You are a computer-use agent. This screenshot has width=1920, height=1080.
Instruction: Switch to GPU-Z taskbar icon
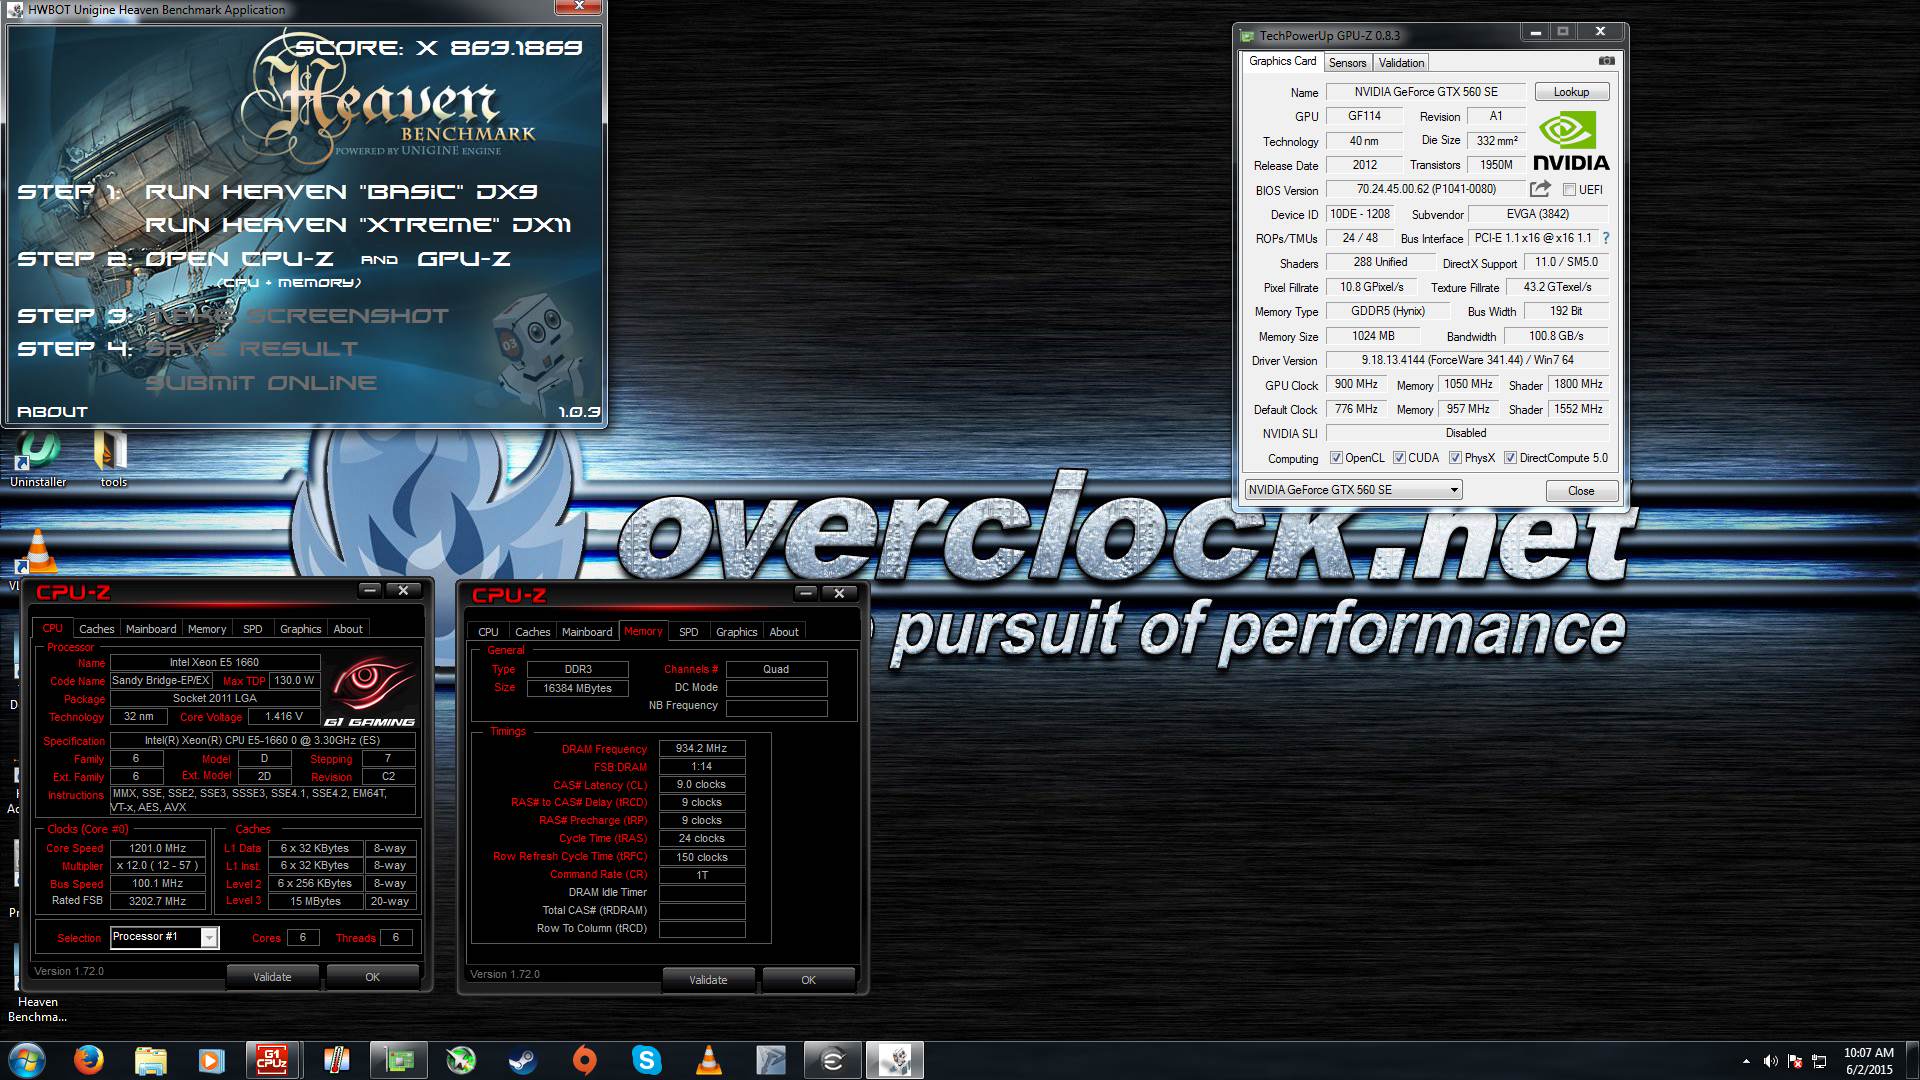pos(399,1060)
